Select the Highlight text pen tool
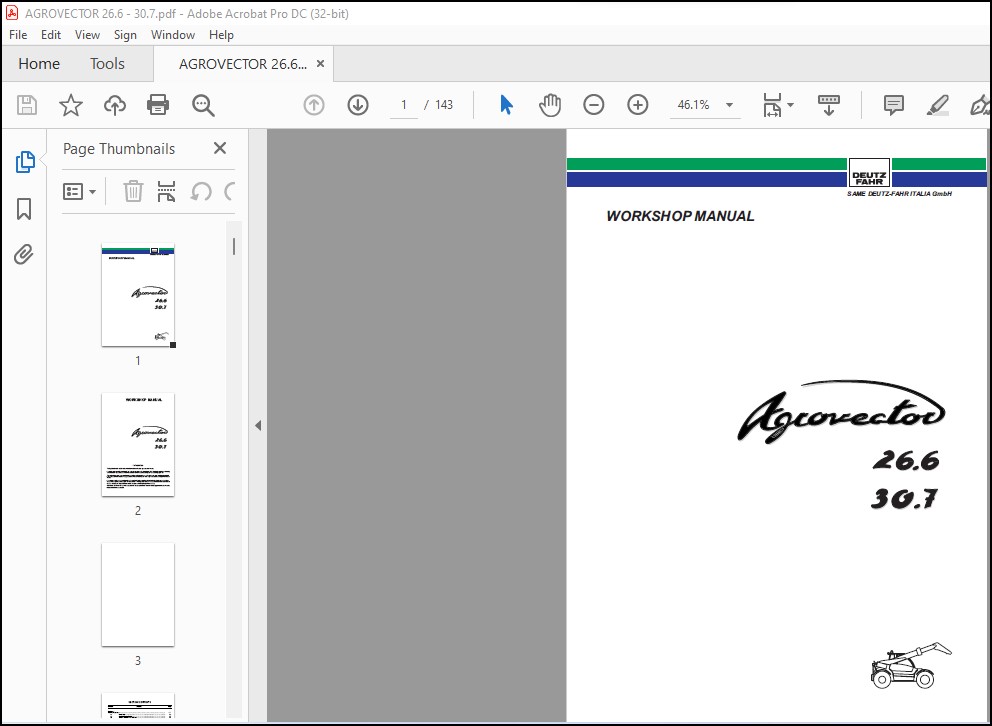 [x=937, y=105]
